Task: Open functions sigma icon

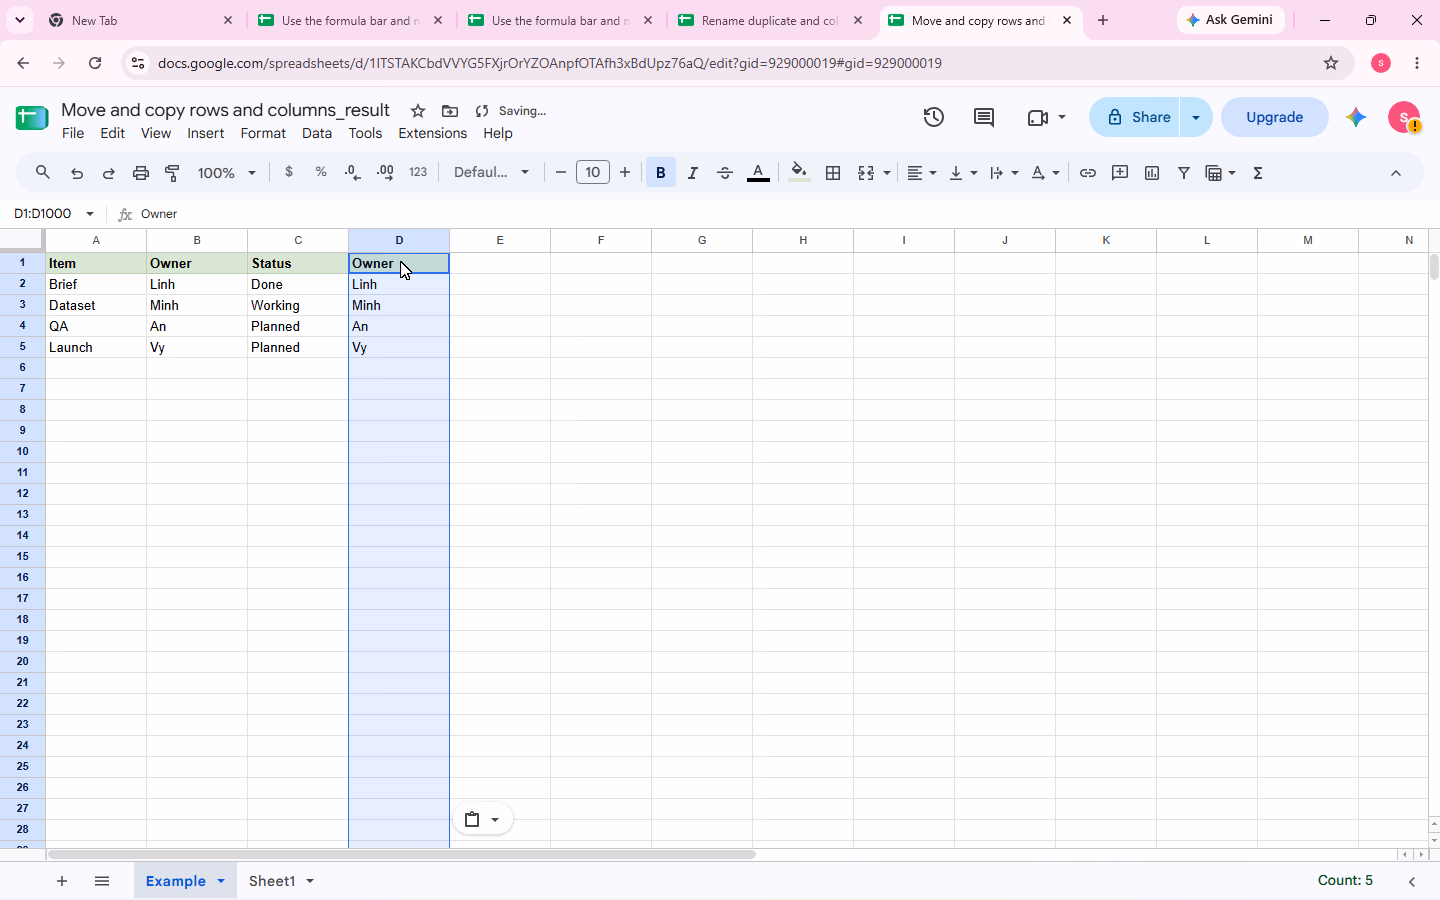Action: [x=1258, y=173]
